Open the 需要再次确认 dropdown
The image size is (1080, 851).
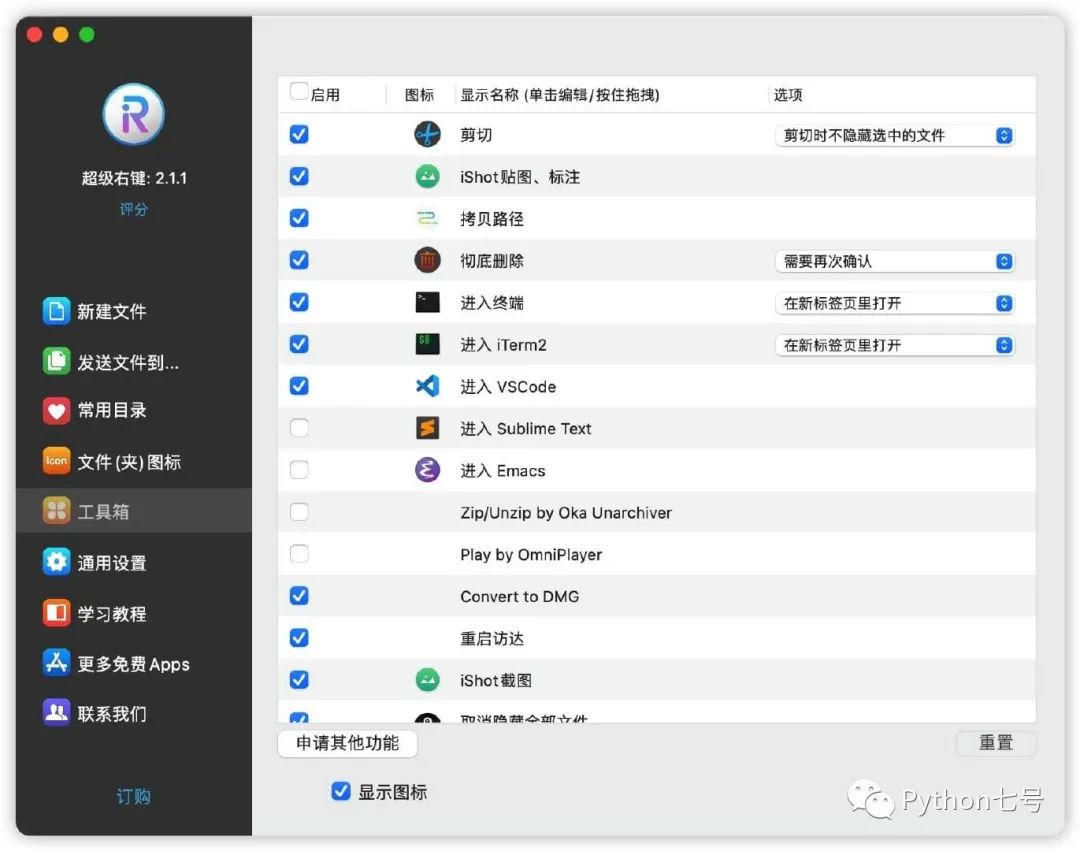coord(895,262)
